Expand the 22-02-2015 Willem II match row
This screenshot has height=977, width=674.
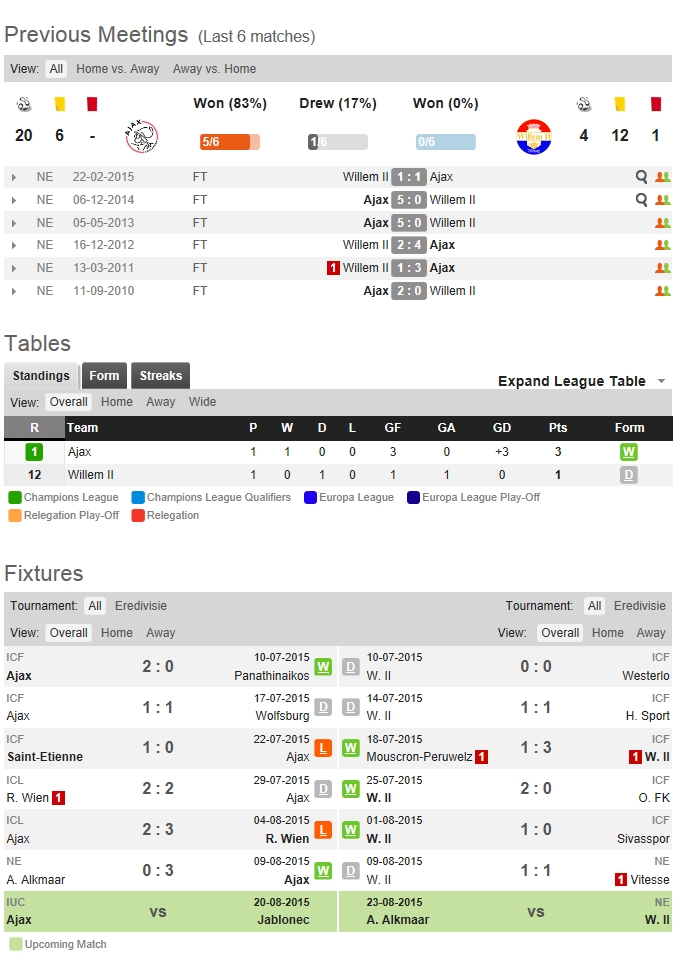14,177
